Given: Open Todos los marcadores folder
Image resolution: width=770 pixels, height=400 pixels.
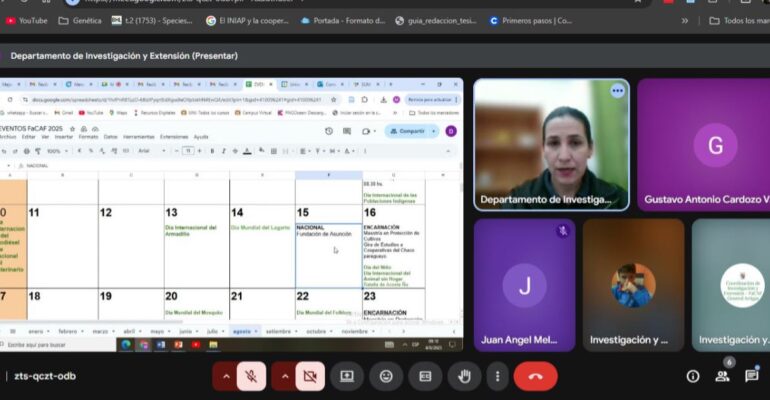Looking at the screenshot, I should 739,21.
